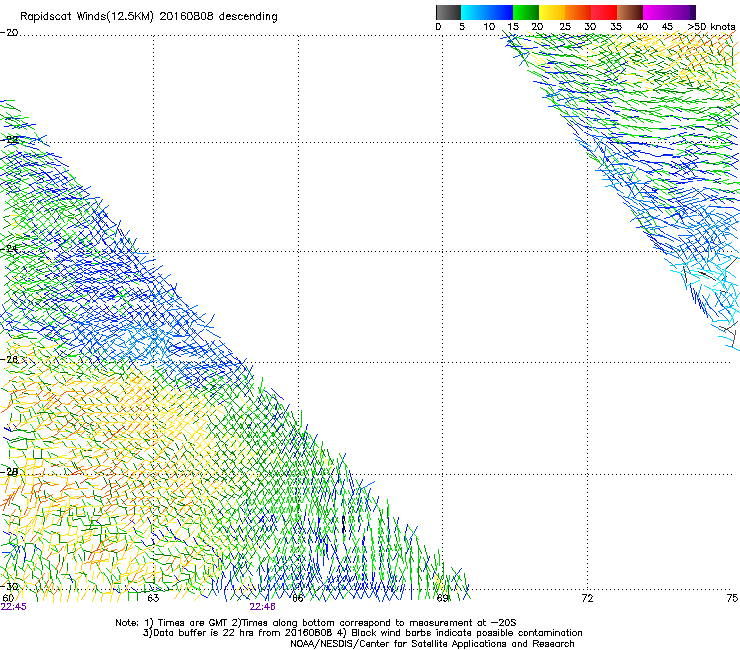Click the longitude axis label '69'

pyautogui.click(x=443, y=598)
